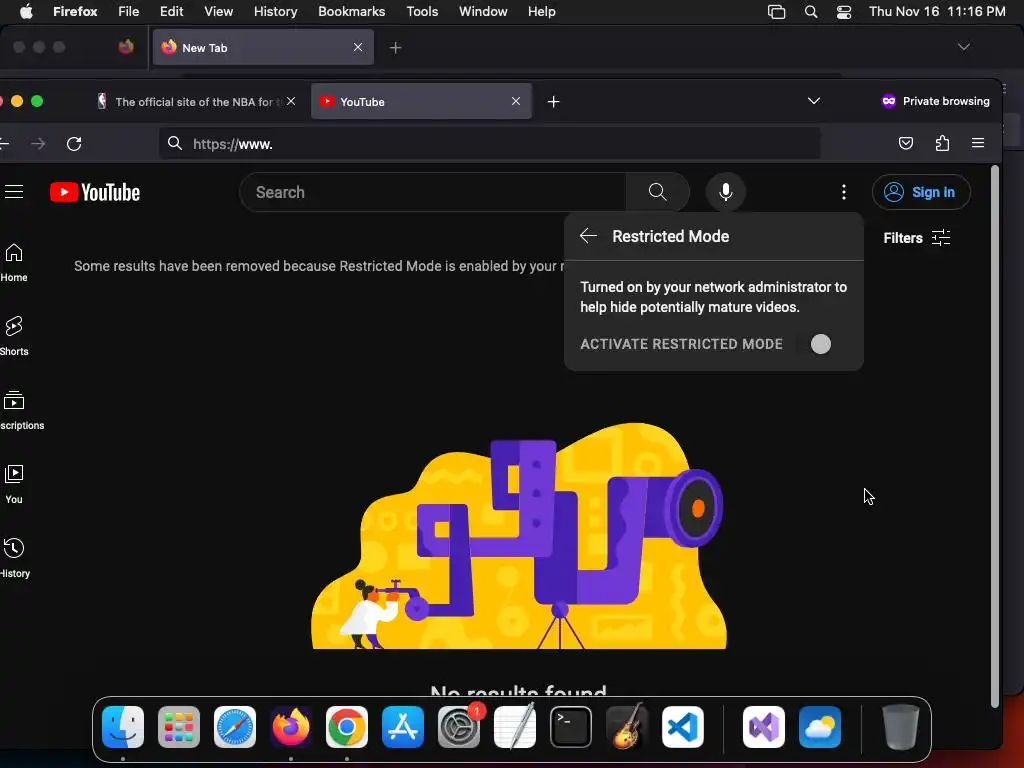Close the New Tab in background window
This screenshot has height=768, width=1024.
[358, 47]
